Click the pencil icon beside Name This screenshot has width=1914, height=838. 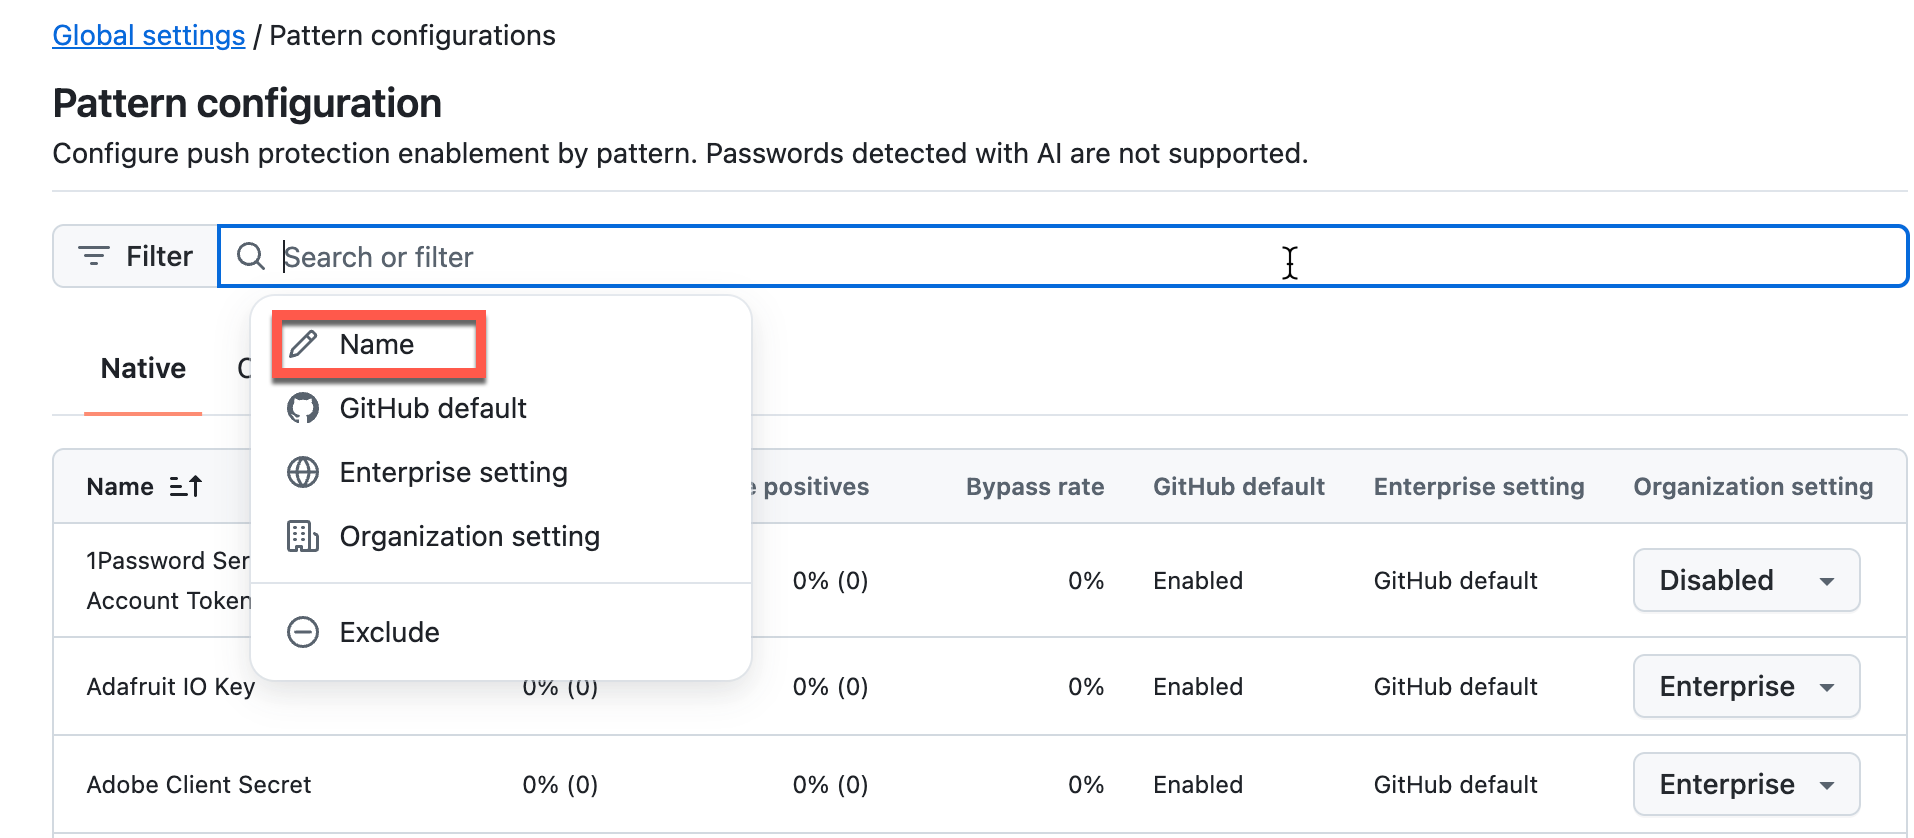[303, 344]
